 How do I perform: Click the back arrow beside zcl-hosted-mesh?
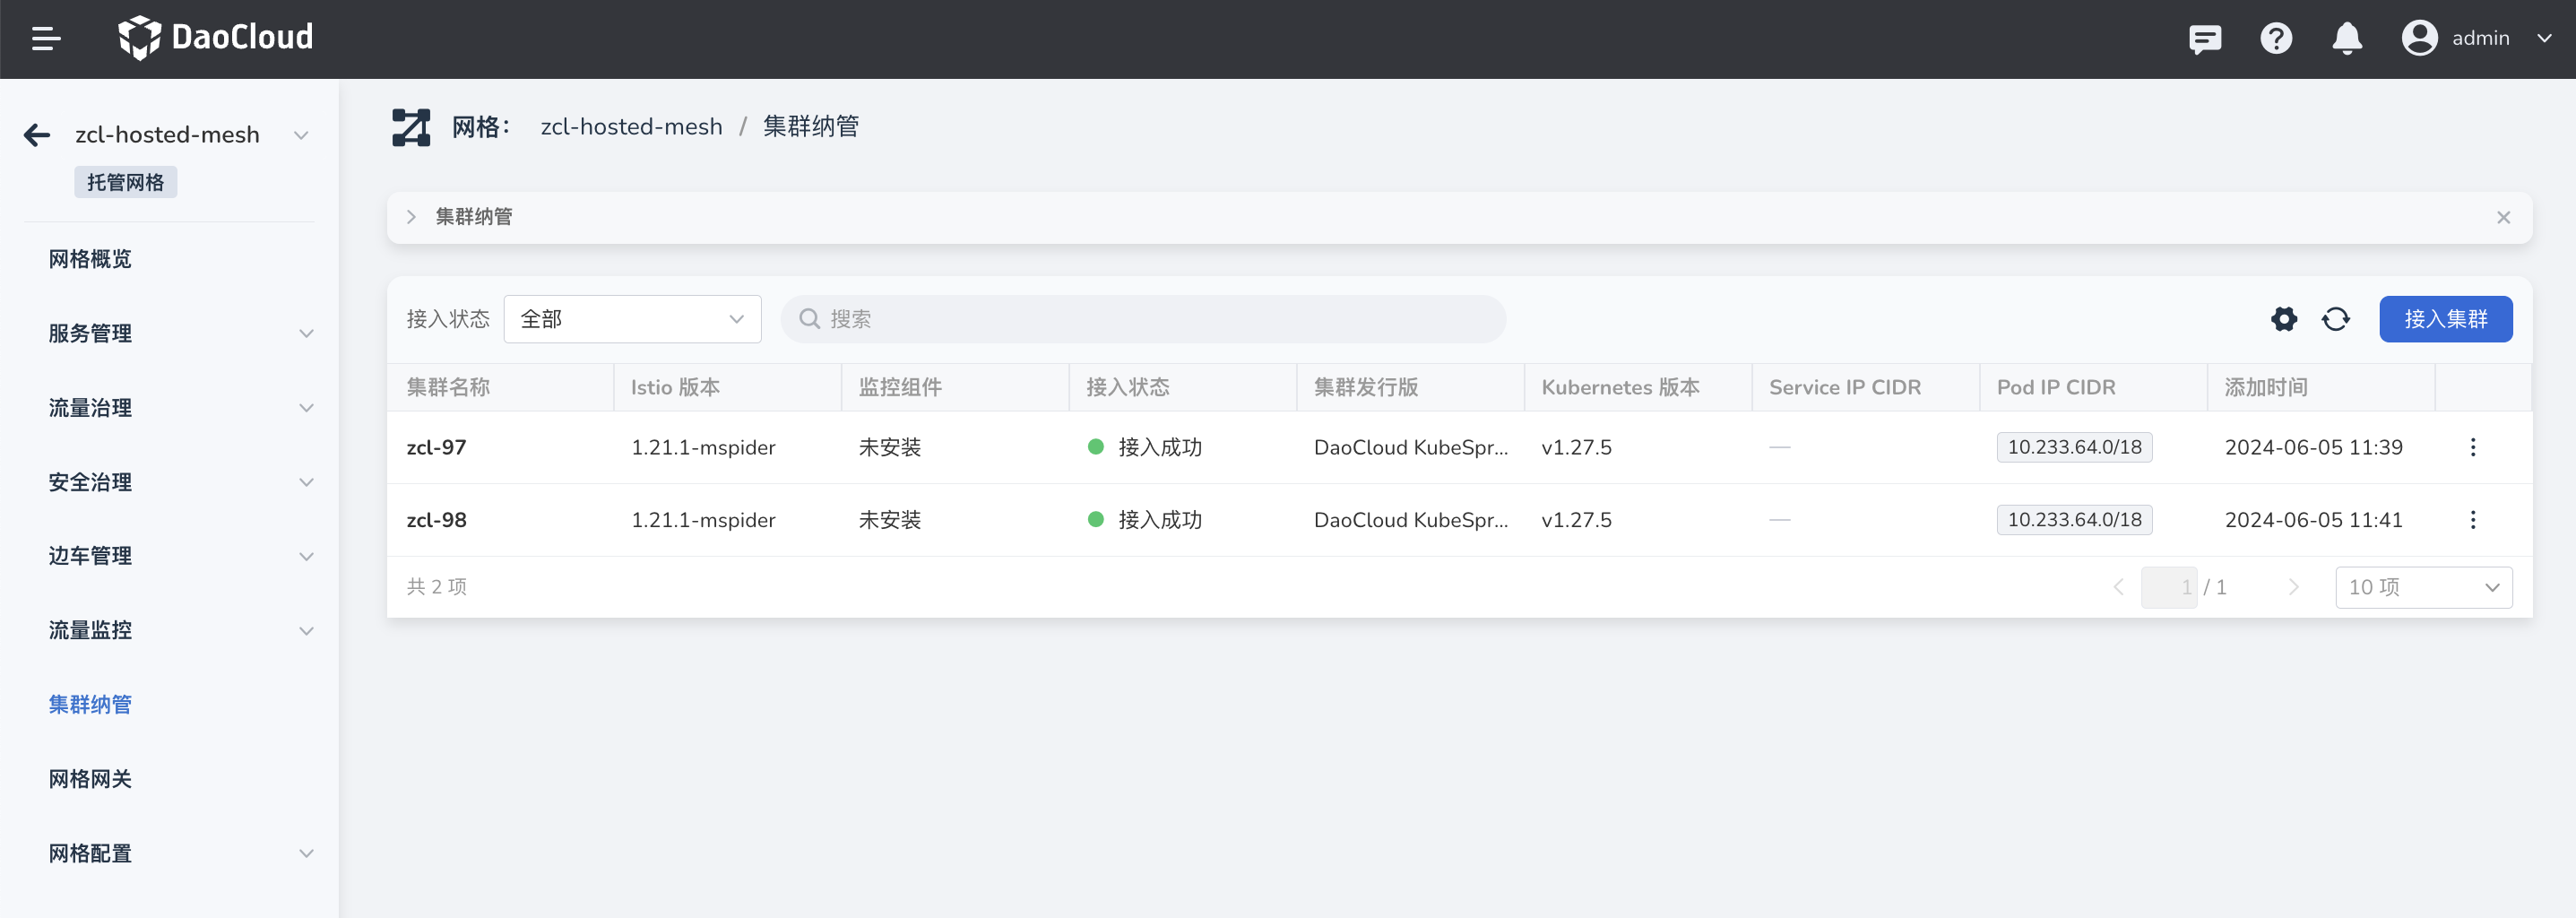37,135
